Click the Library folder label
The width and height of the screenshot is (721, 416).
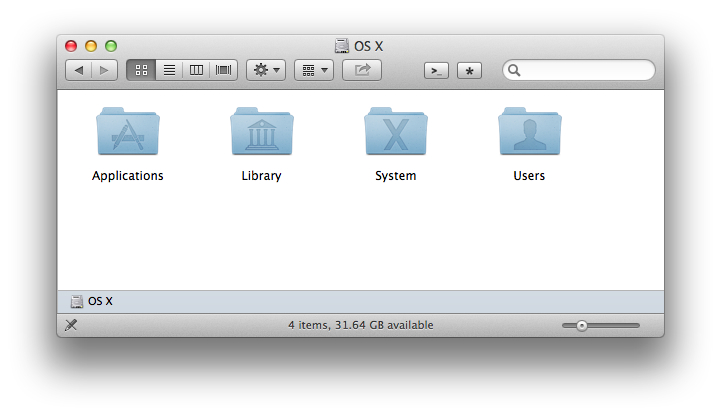(x=261, y=176)
